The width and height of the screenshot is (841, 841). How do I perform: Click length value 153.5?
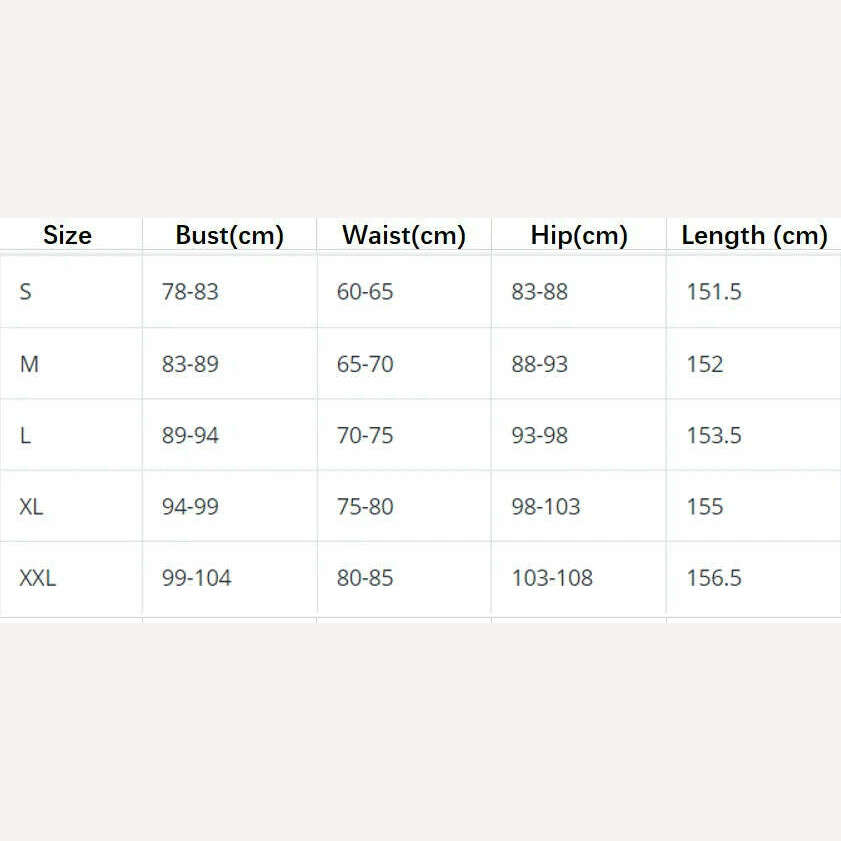pyautogui.click(x=713, y=435)
